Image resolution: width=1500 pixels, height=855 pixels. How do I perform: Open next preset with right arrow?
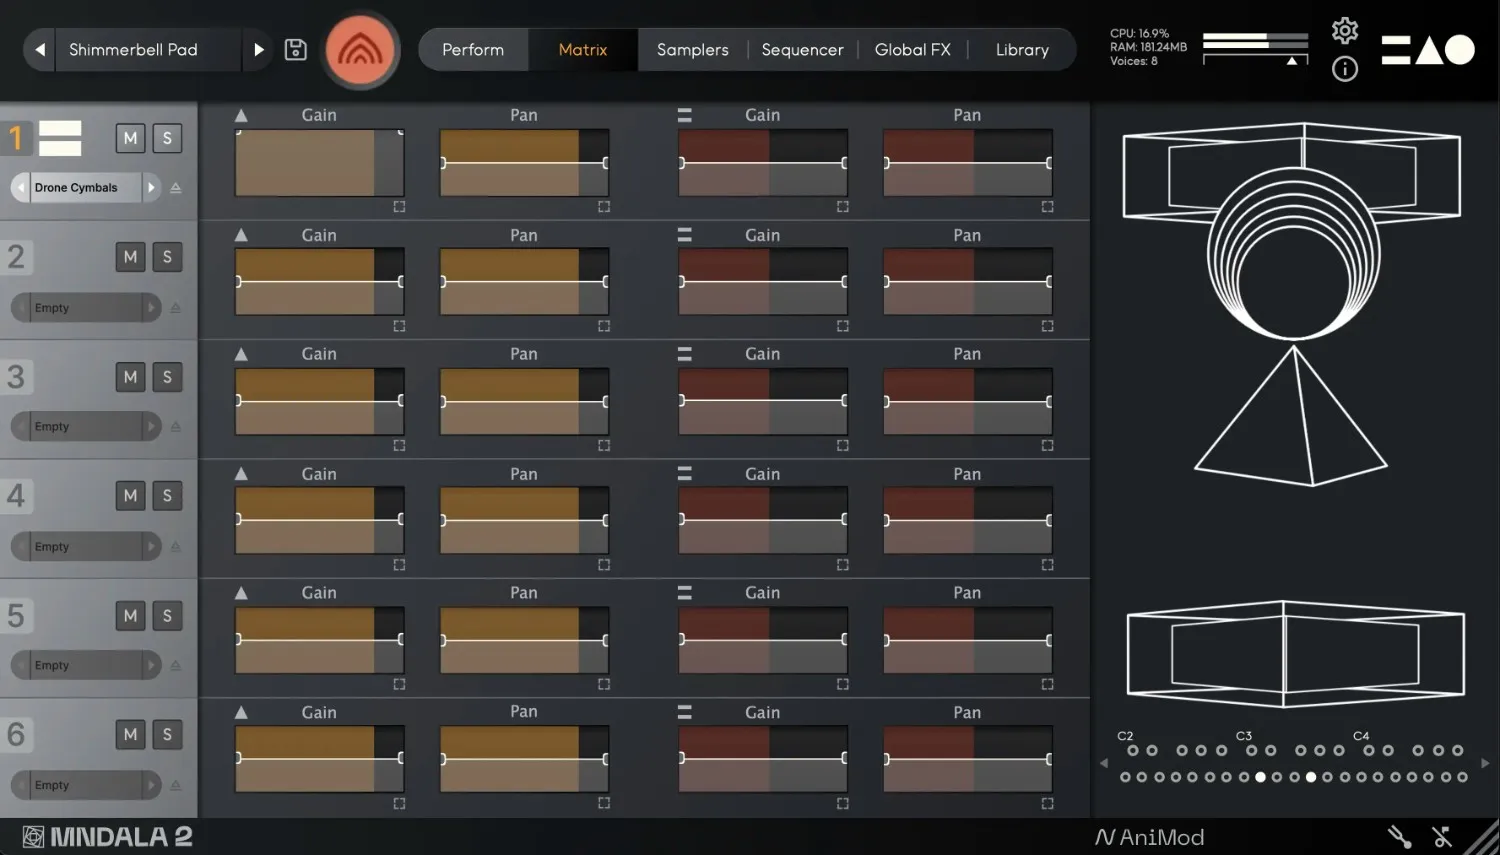(x=259, y=49)
